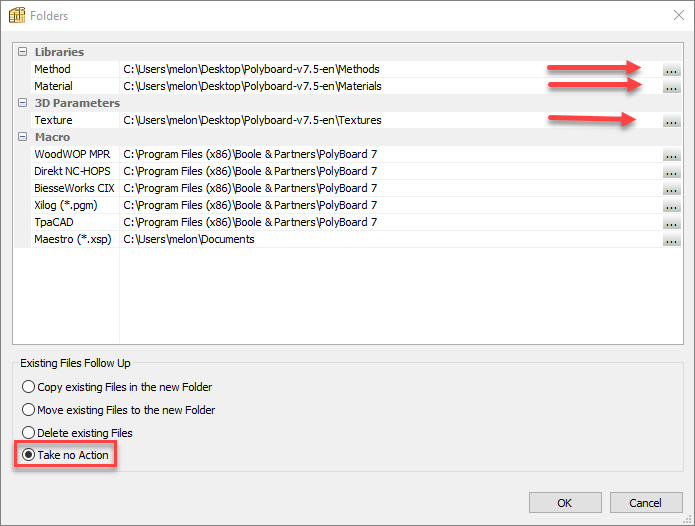Collapse the 3D Parameters group

point(23,103)
